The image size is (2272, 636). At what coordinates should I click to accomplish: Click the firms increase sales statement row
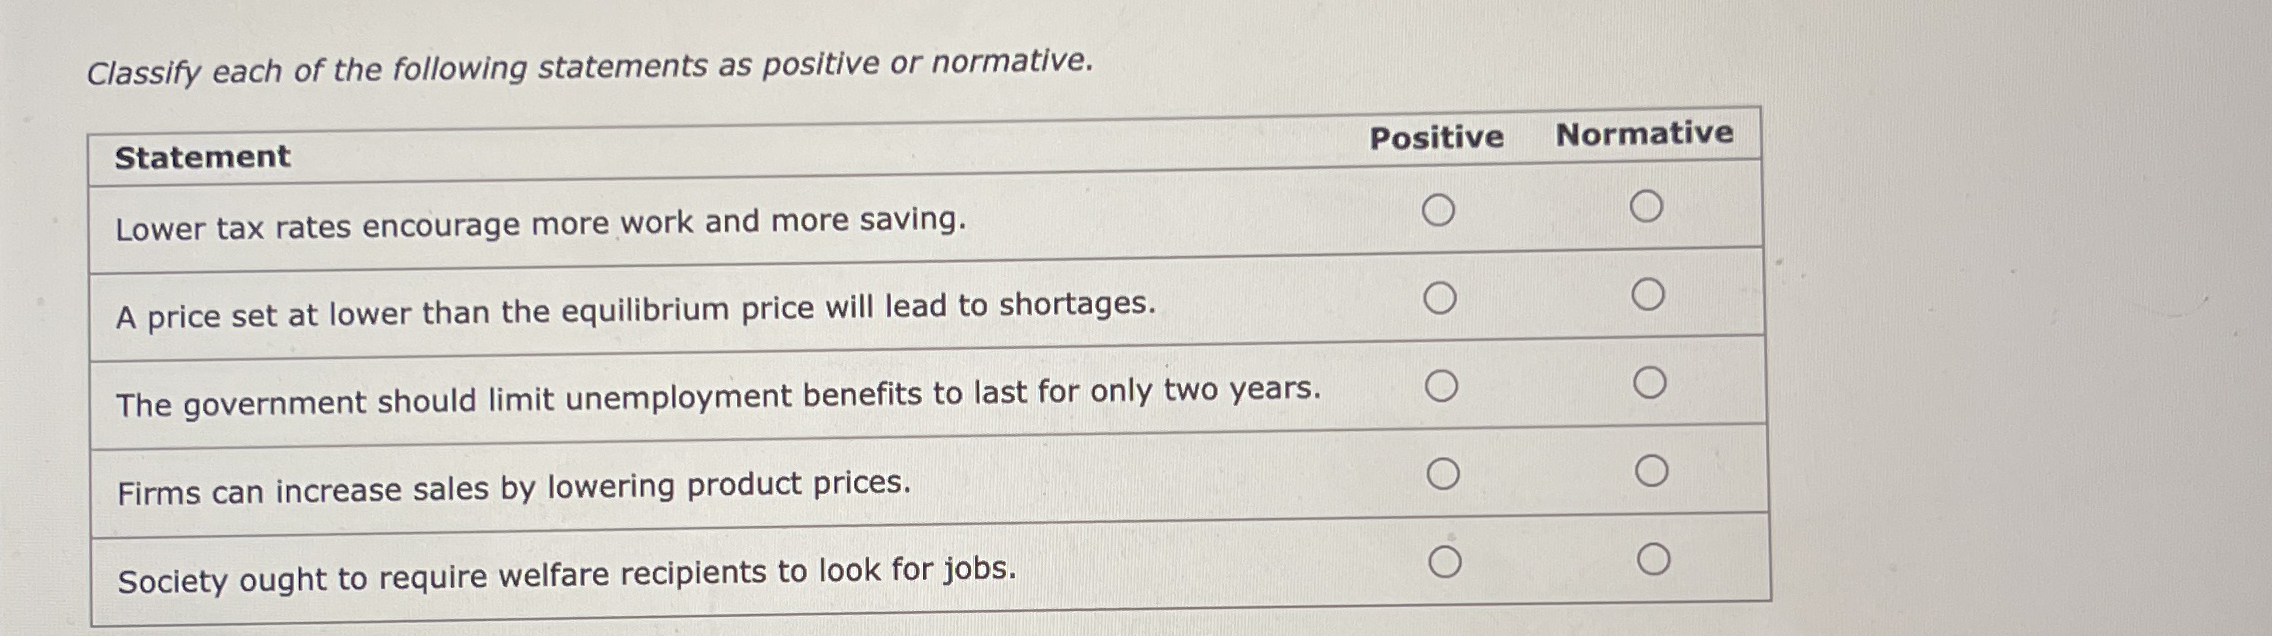click(x=513, y=484)
